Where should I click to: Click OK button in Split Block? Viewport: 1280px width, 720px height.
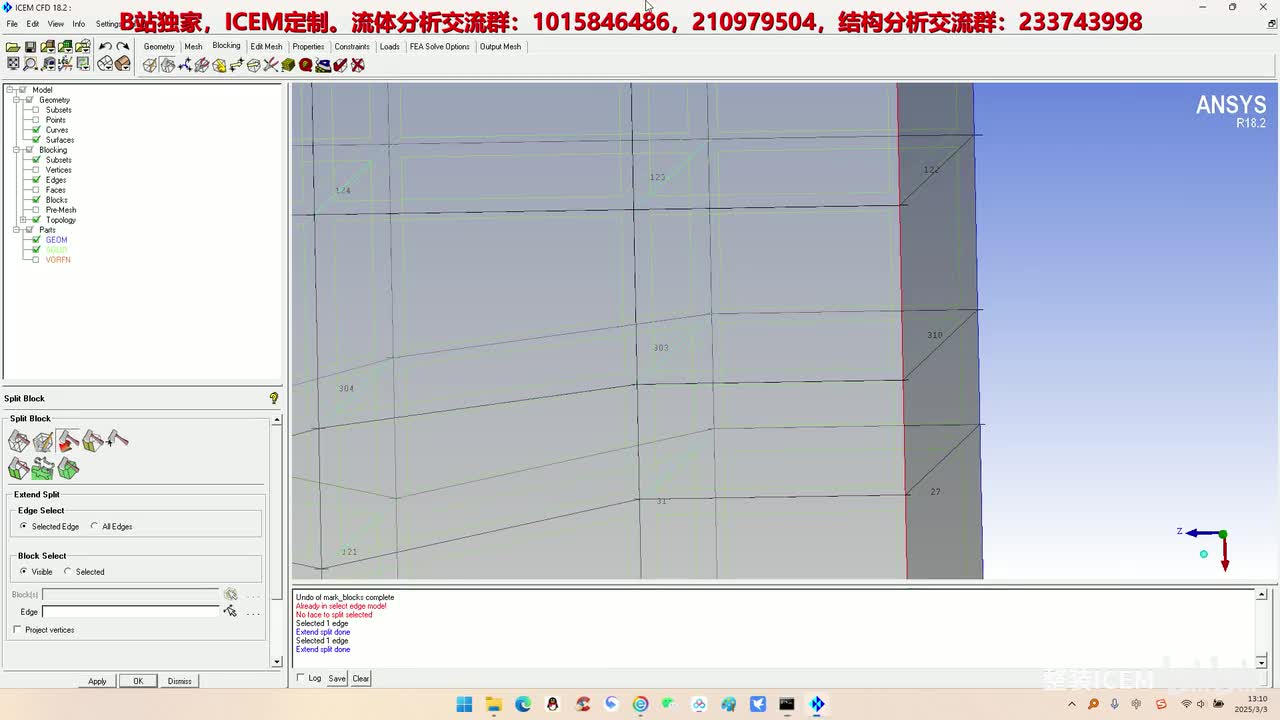[138, 681]
